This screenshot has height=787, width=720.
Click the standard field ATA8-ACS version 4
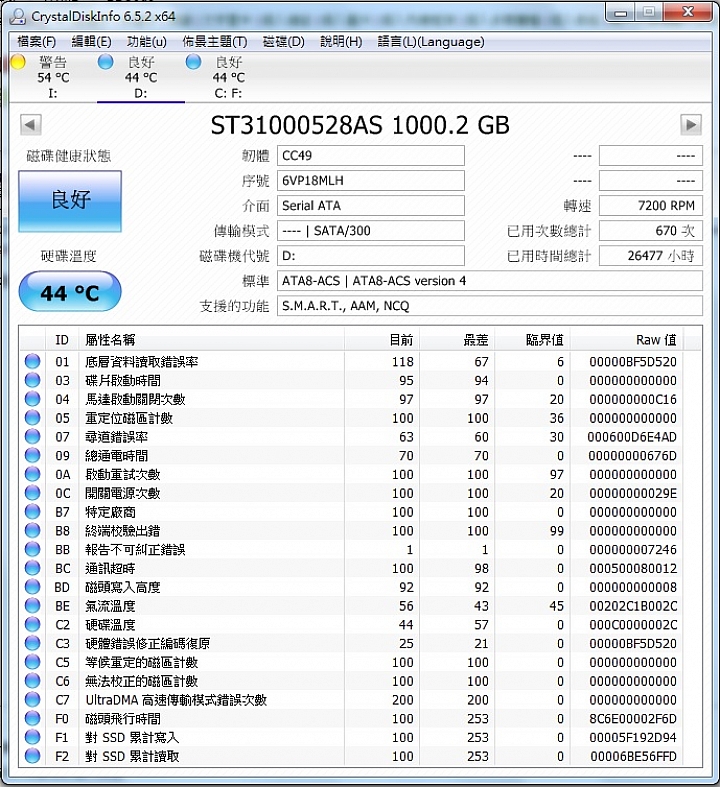(x=490, y=281)
